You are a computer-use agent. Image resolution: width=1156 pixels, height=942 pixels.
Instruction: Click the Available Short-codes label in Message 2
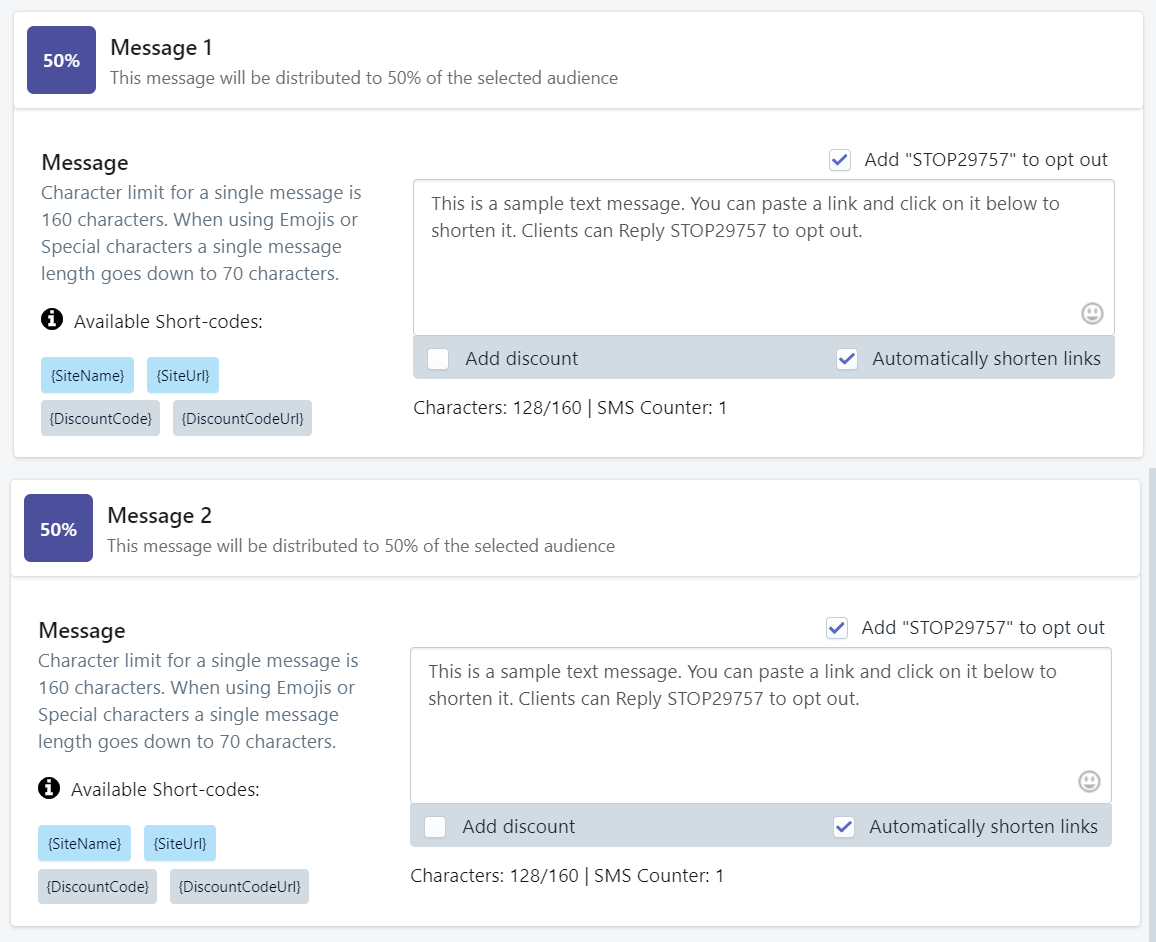(x=165, y=790)
